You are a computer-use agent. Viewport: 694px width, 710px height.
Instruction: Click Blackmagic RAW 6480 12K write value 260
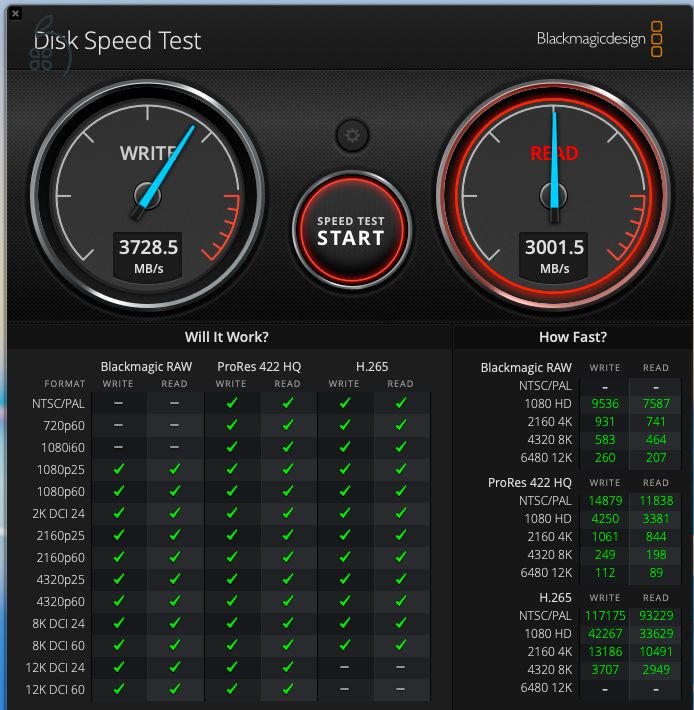click(x=605, y=458)
